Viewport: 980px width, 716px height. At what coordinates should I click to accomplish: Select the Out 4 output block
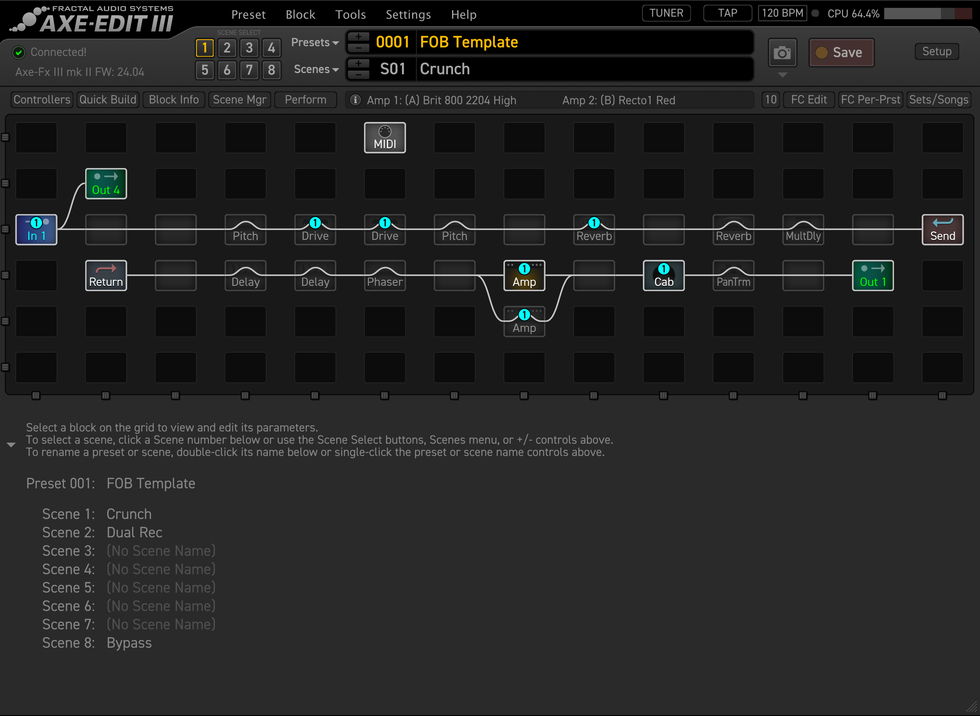coord(106,184)
